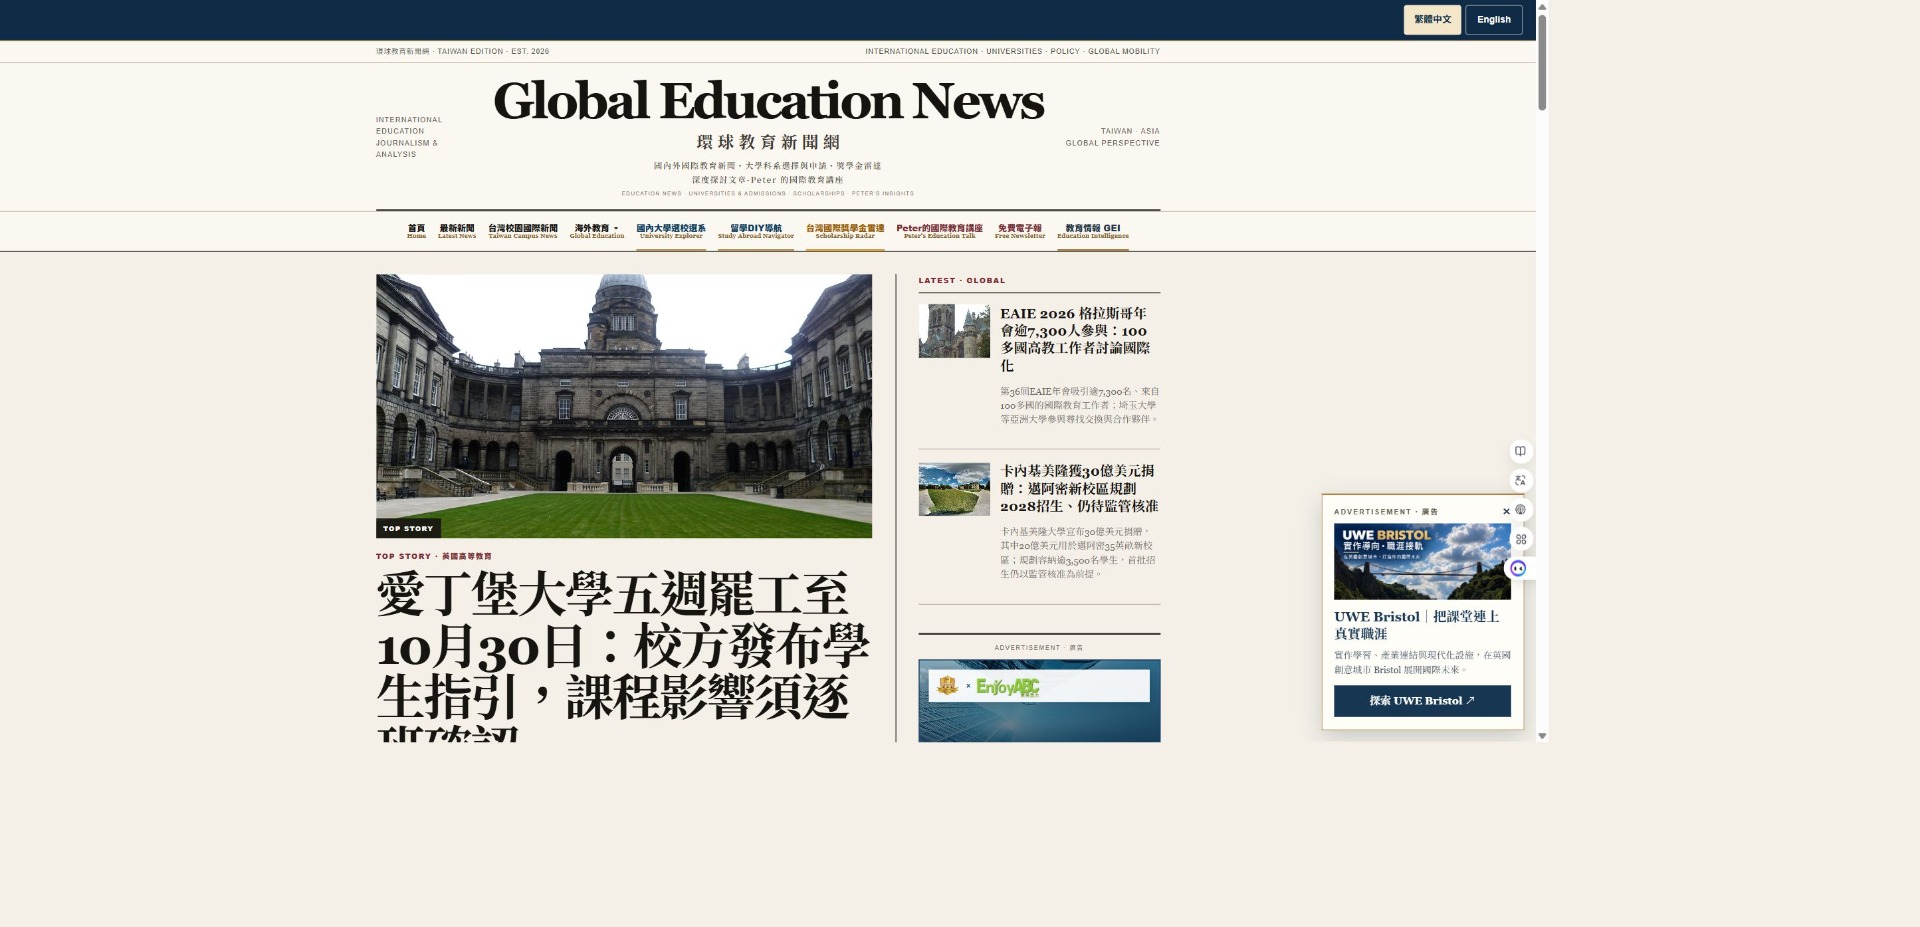
Task: Open the reading mode book icon
Action: click(1520, 451)
